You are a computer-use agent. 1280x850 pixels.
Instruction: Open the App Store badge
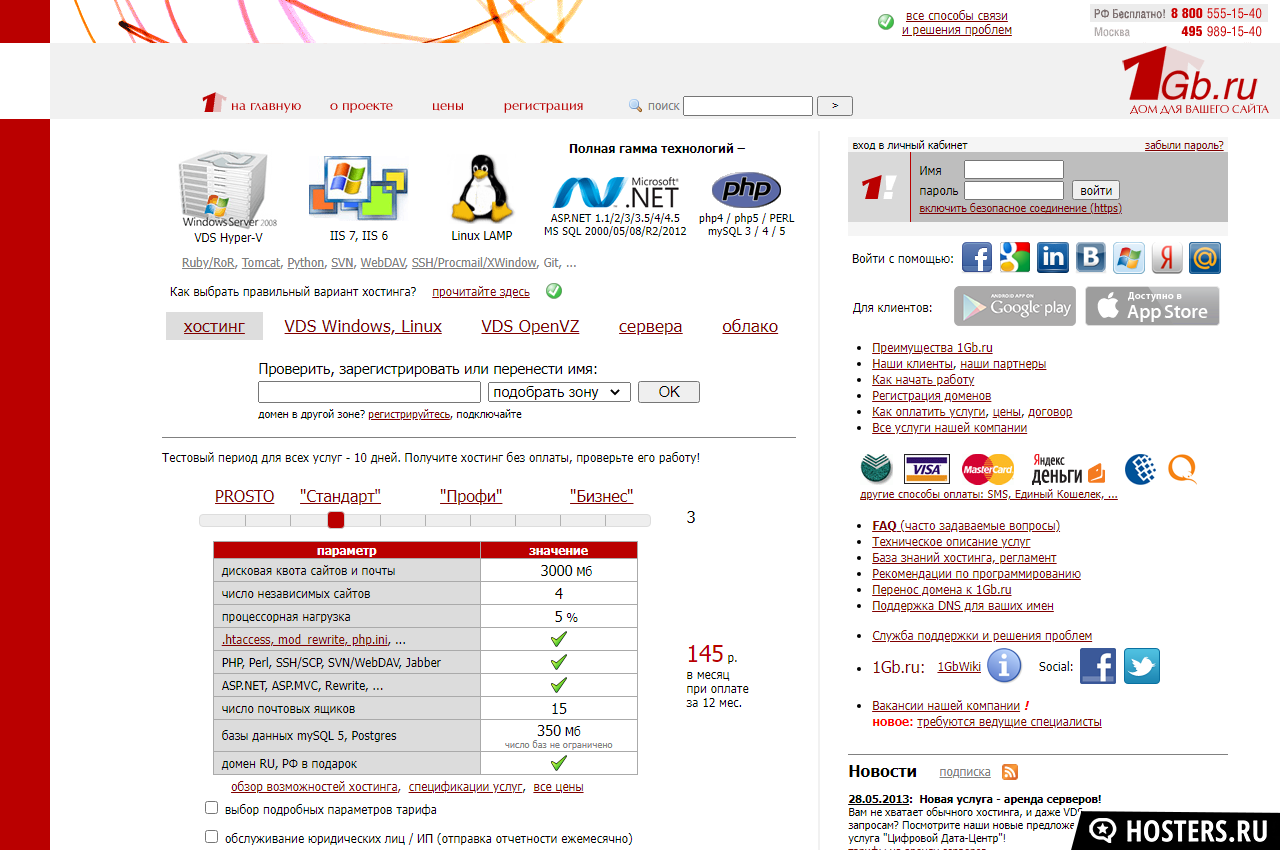tap(1152, 306)
